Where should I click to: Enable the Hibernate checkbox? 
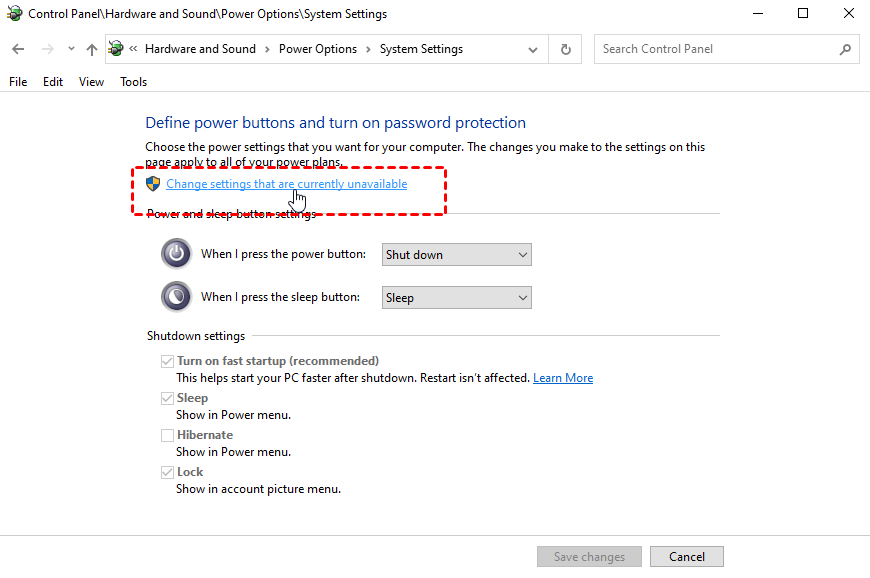tap(167, 435)
